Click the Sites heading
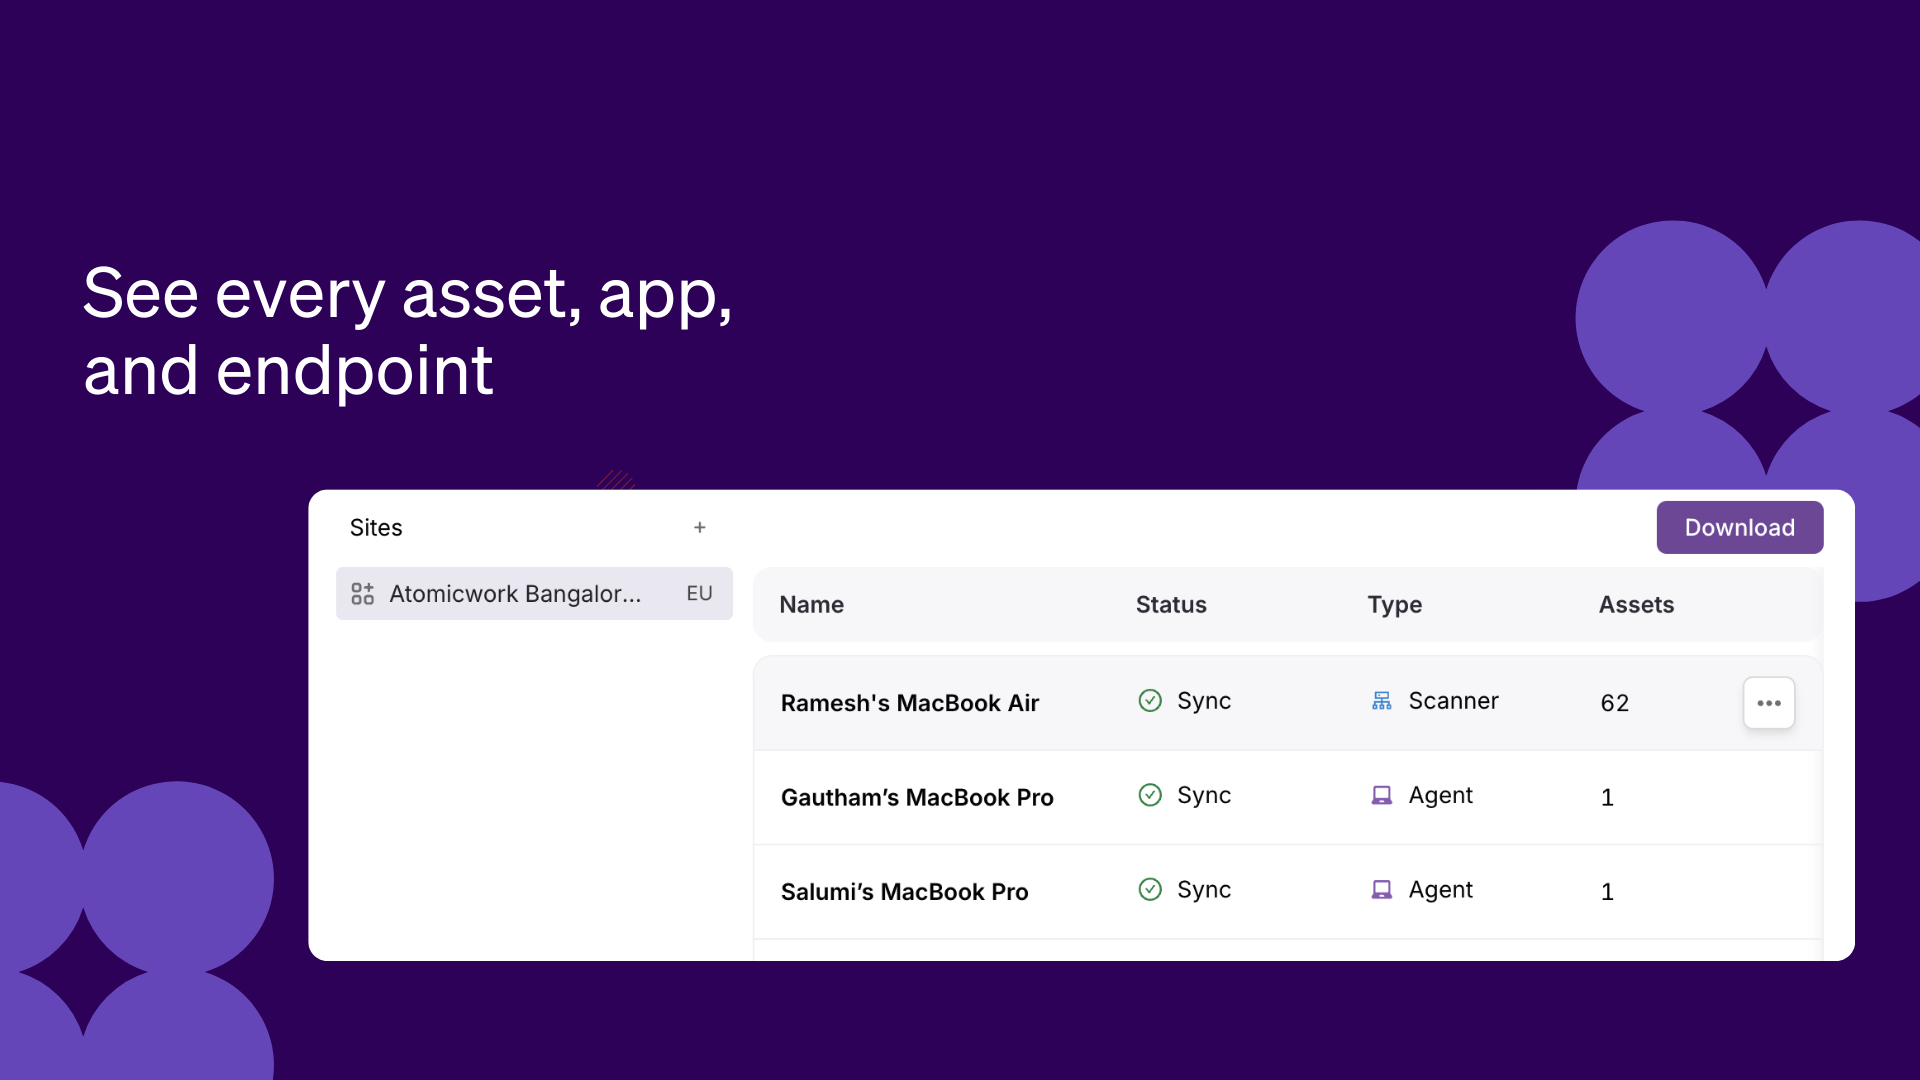 (x=376, y=528)
